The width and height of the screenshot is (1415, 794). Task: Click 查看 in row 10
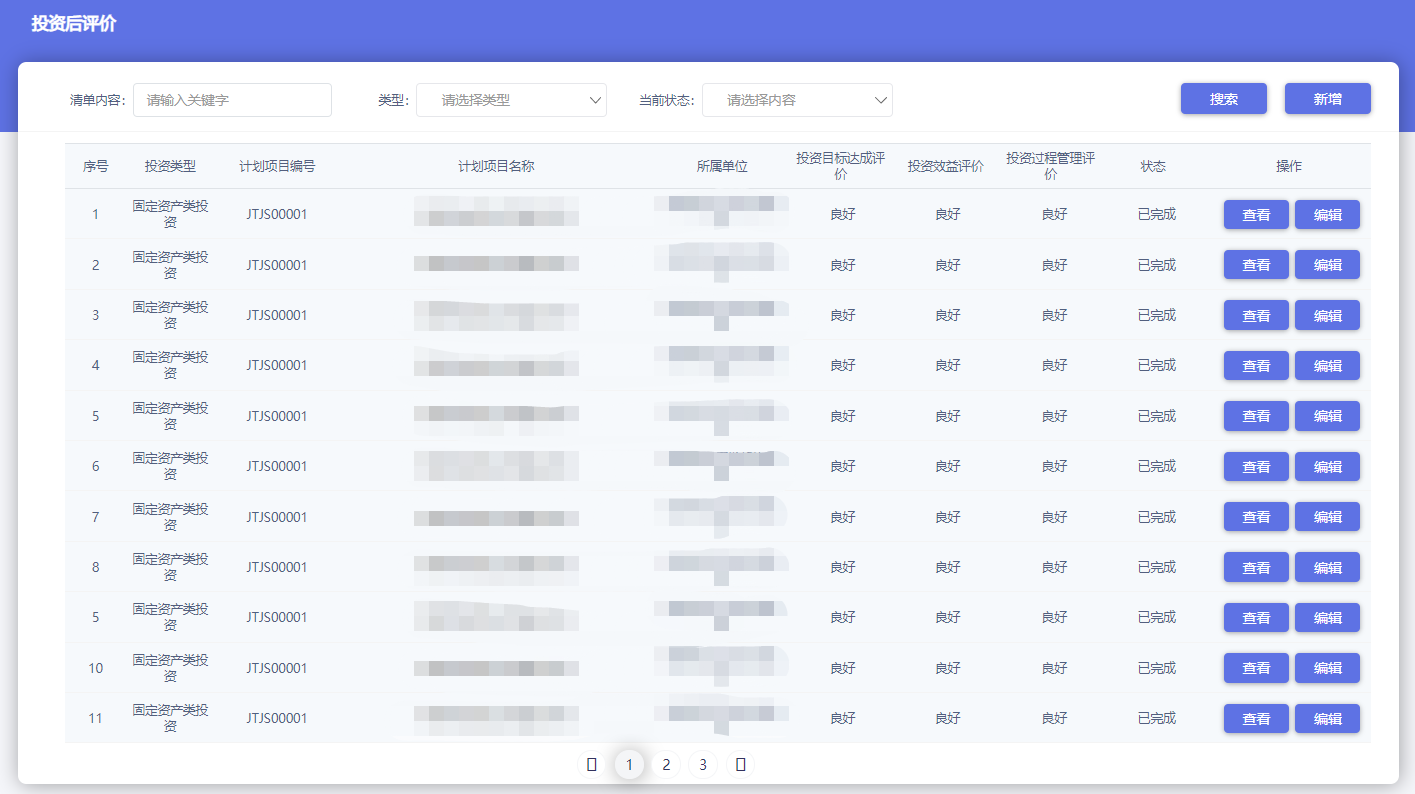(1256, 668)
